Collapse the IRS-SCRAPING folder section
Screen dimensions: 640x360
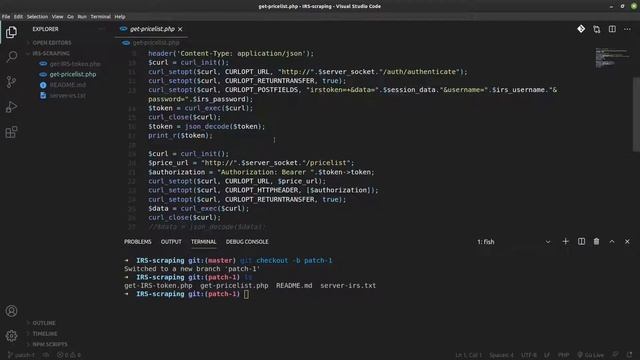click(x=51, y=53)
